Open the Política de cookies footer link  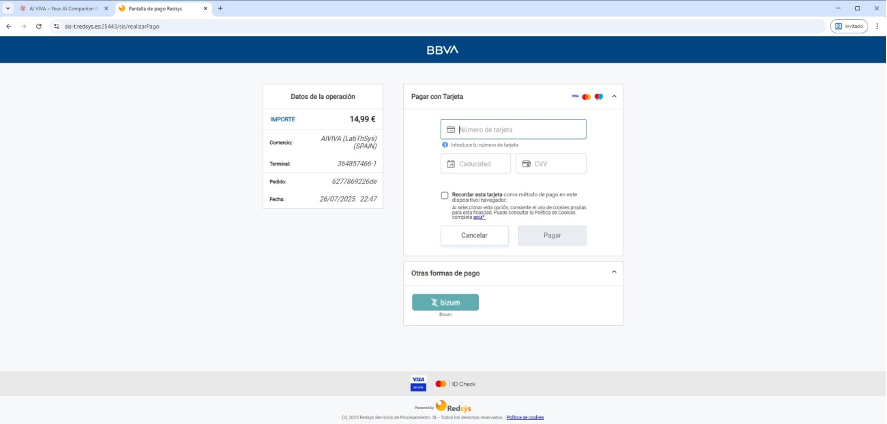point(525,417)
